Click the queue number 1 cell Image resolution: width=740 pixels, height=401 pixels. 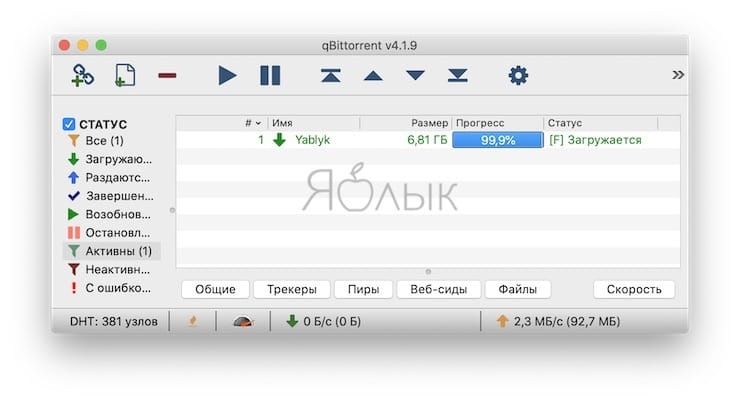tap(261, 140)
